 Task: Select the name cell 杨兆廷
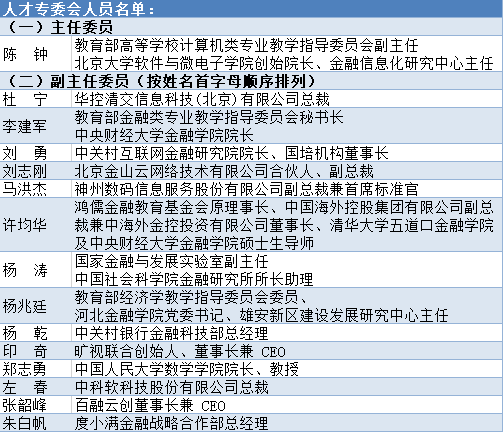click(36, 306)
